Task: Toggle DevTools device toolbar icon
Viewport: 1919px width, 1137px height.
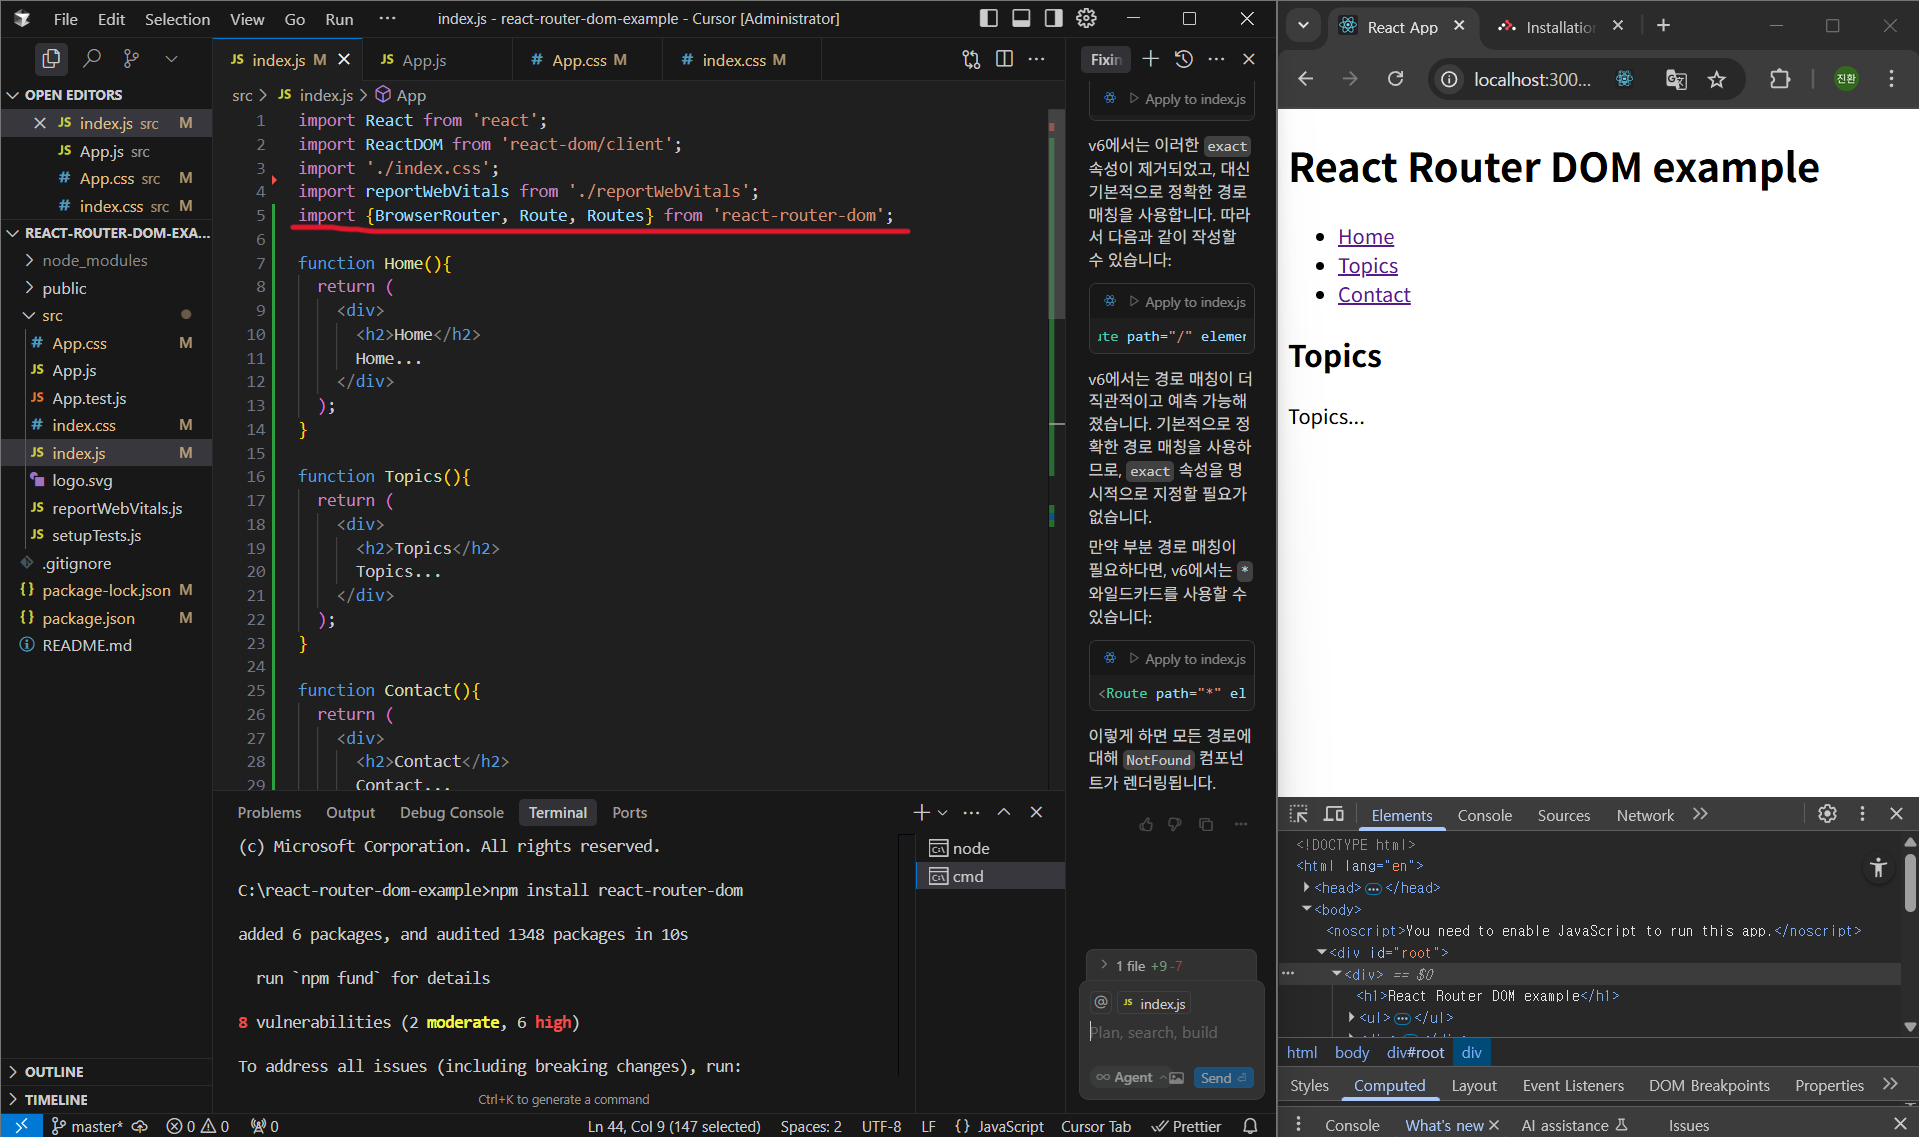Action: click(1334, 814)
